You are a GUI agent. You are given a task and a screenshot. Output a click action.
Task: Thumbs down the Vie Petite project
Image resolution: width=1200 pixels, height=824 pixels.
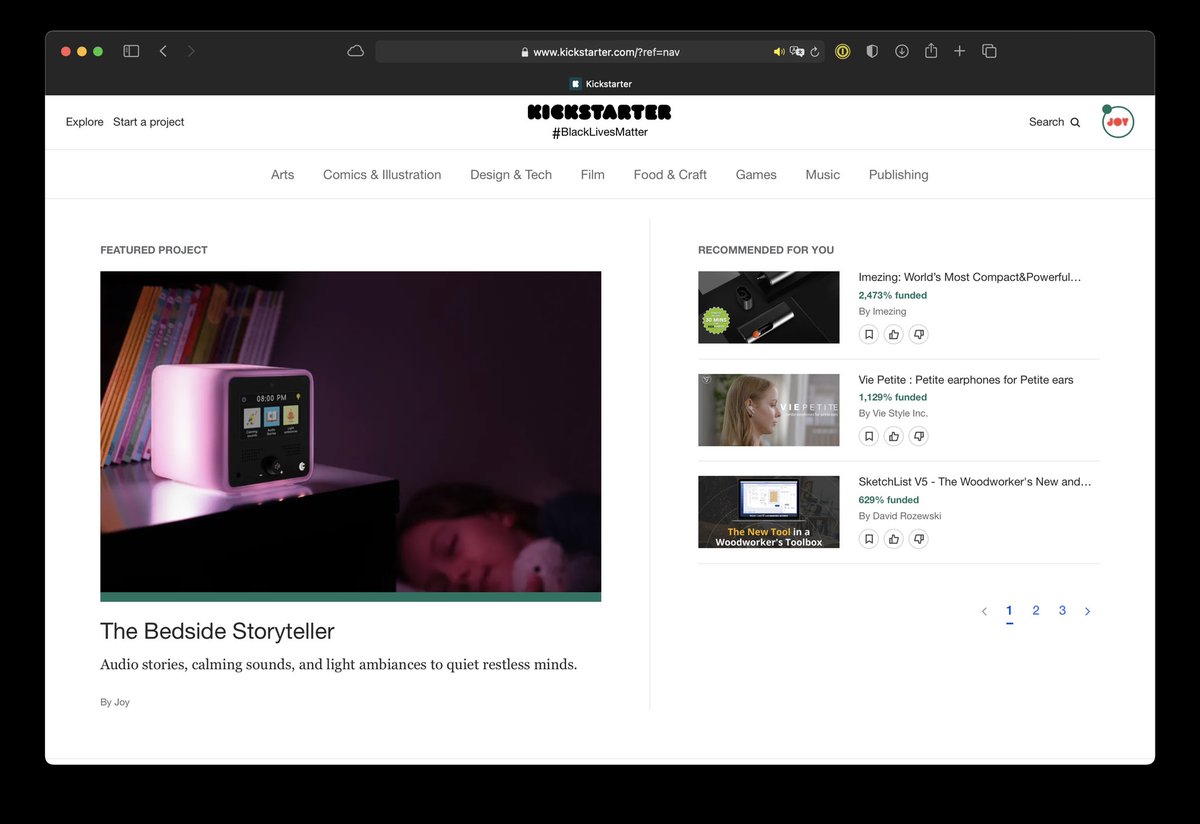919,436
